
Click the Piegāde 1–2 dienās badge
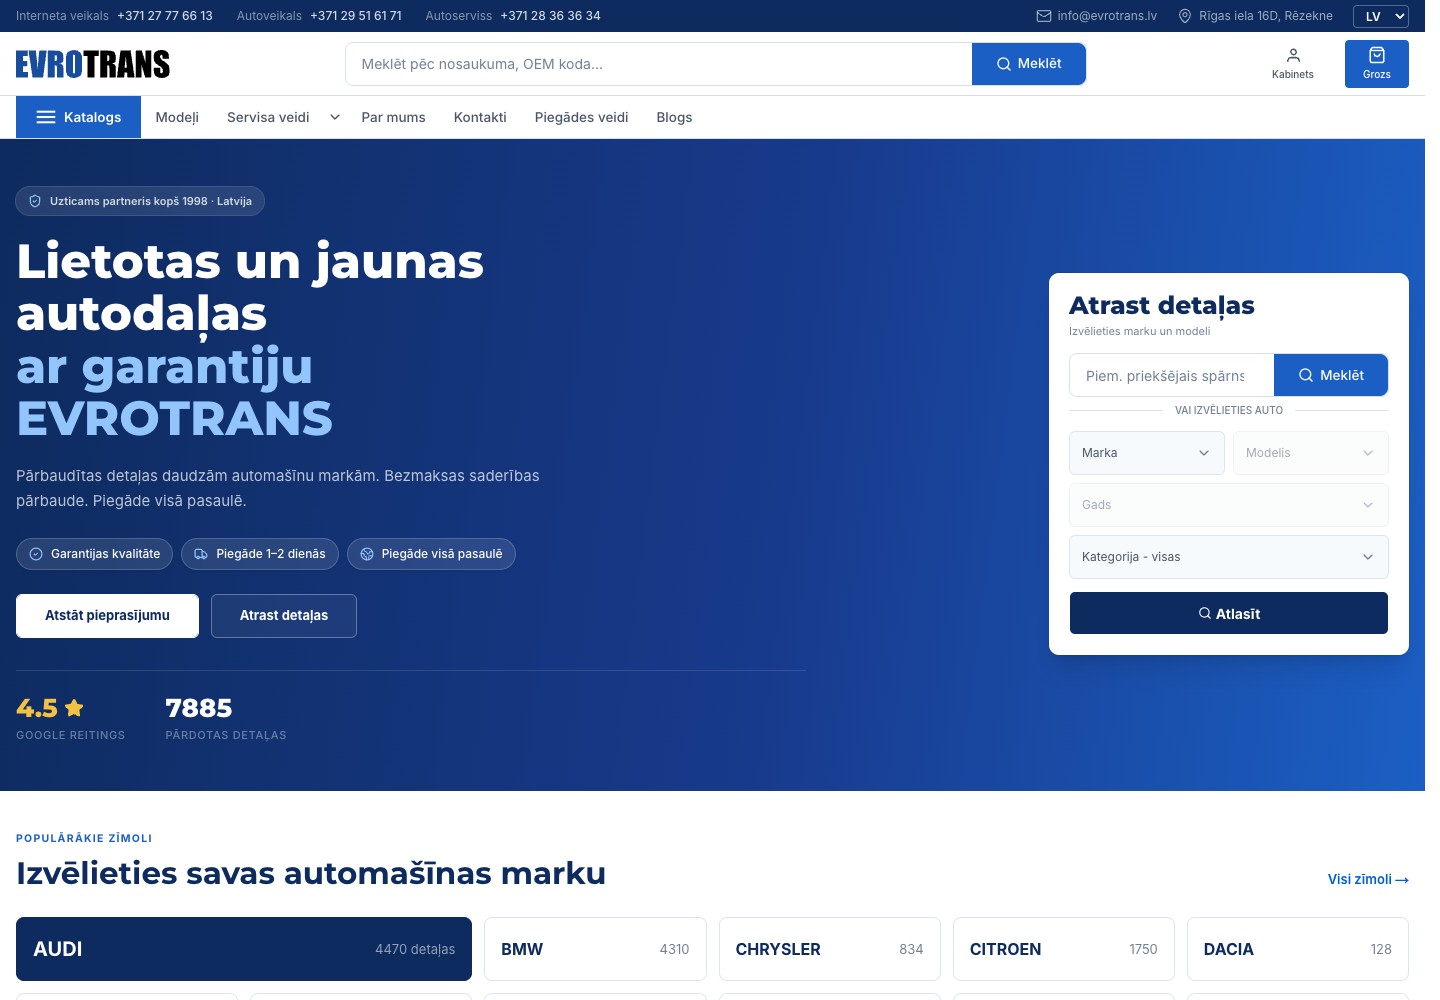click(x=260, y=554)
